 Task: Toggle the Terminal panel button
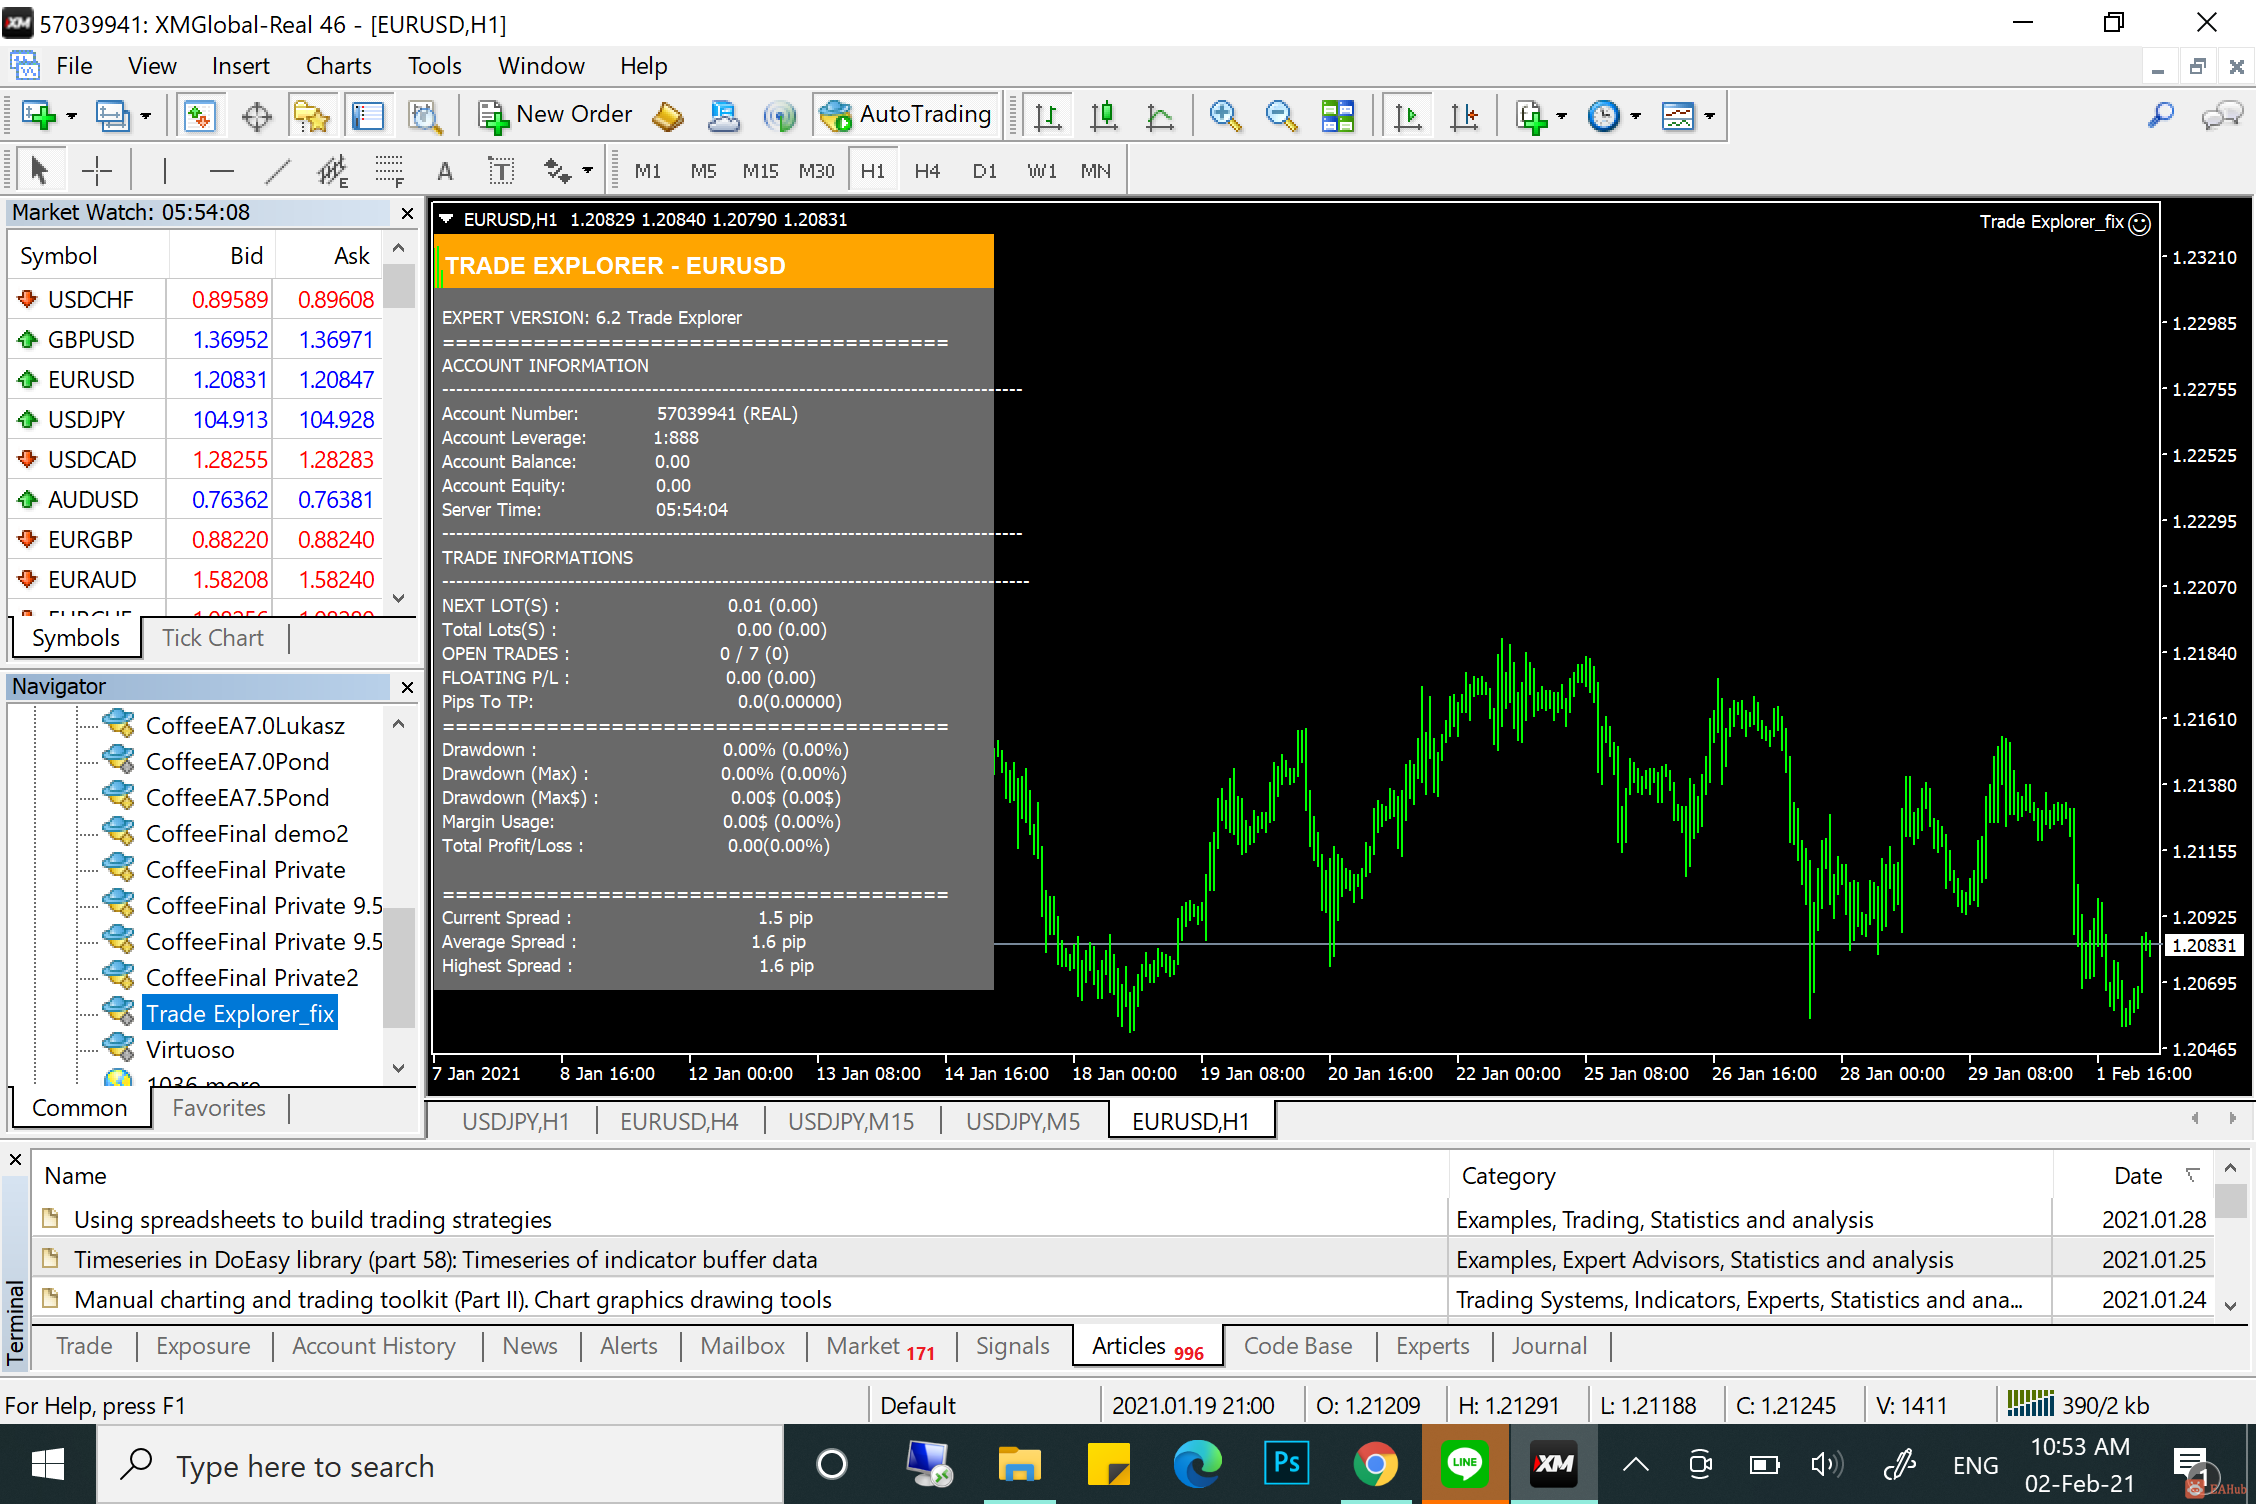(368, 116)
